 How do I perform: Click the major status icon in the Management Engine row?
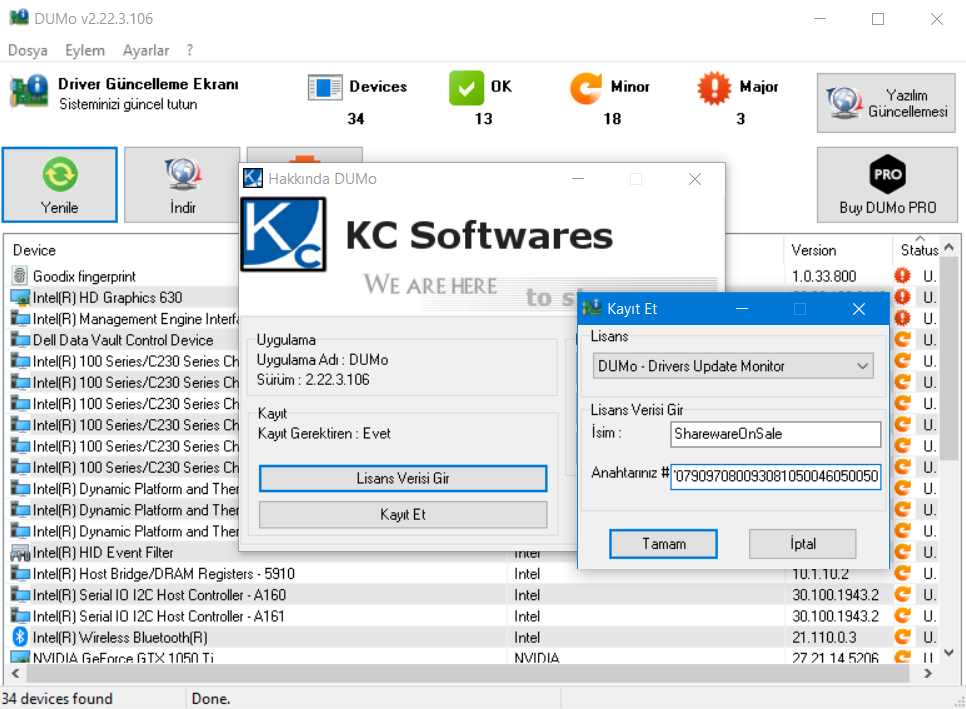pos(903,318)
